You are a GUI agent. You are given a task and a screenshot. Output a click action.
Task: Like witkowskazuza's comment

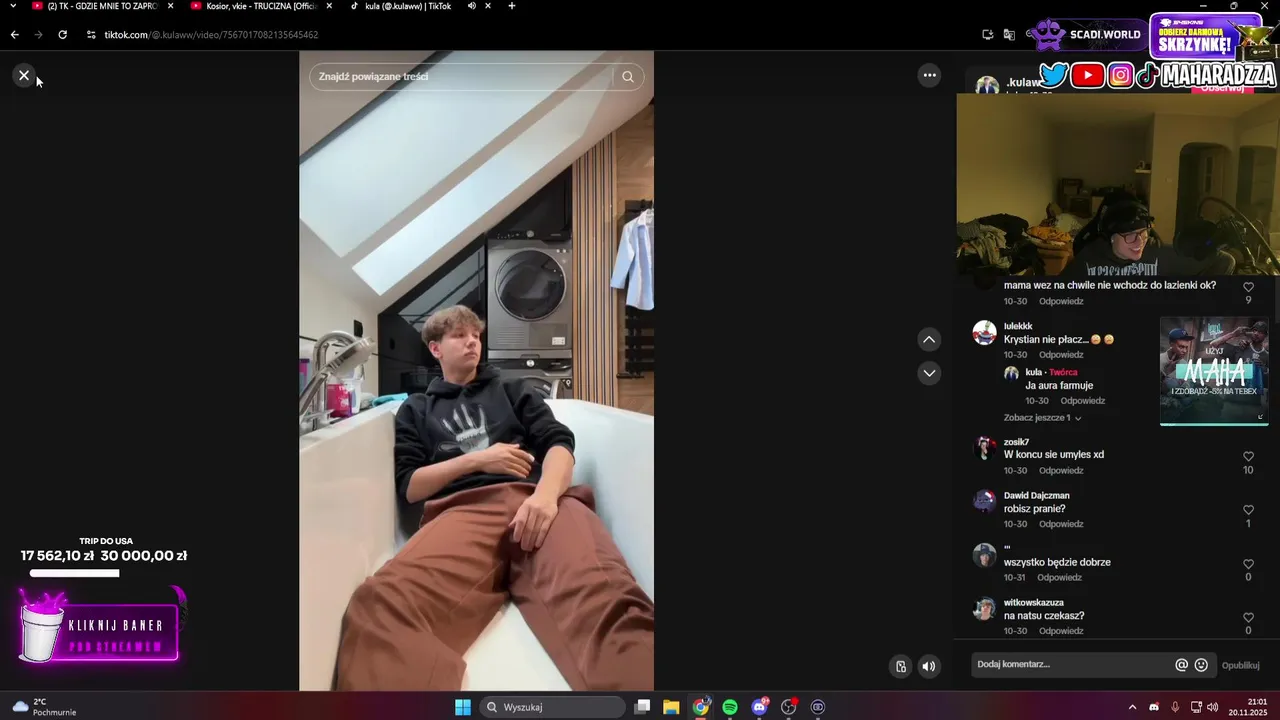tap(1248, 617)
